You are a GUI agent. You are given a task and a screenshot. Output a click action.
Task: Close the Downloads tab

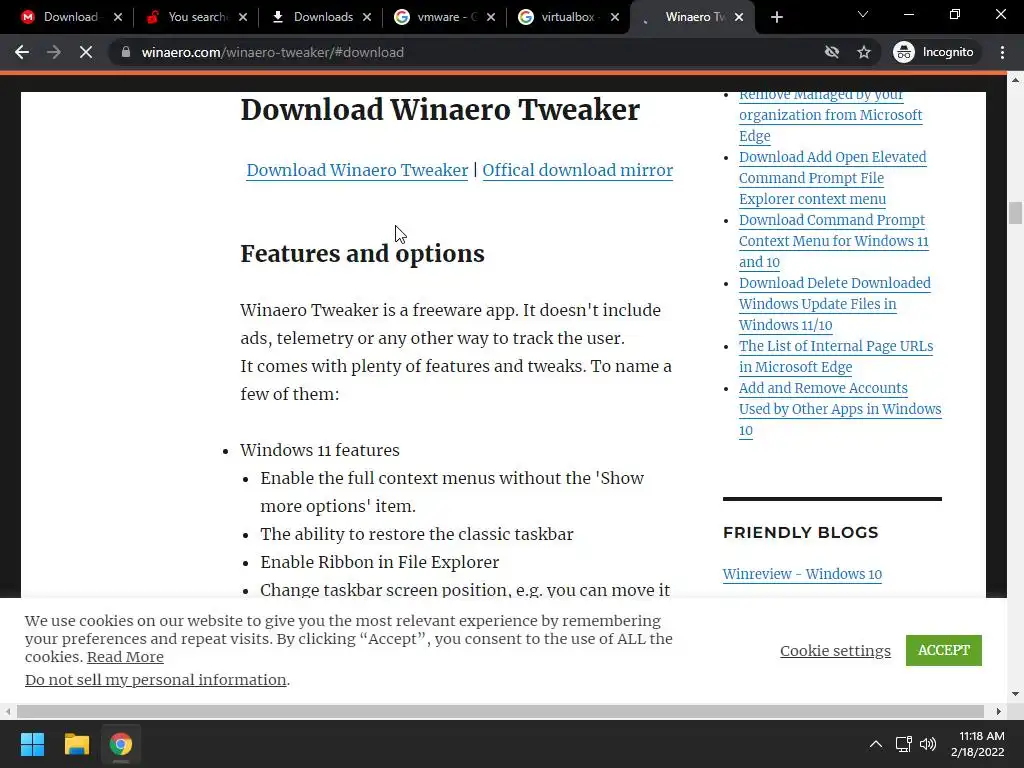pyautogui.click(x=367, y=17)
